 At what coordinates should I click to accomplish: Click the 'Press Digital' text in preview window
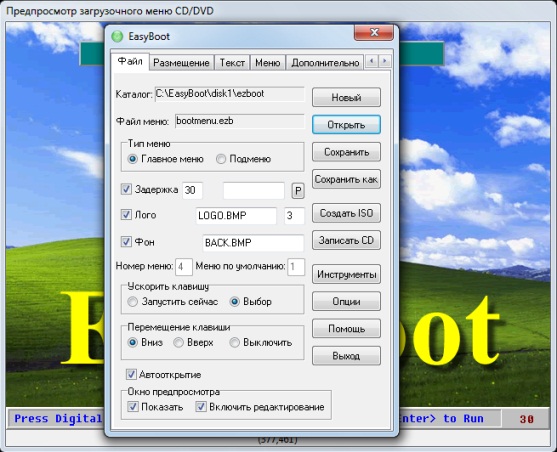pyautogui.click(x=58, y=419)
